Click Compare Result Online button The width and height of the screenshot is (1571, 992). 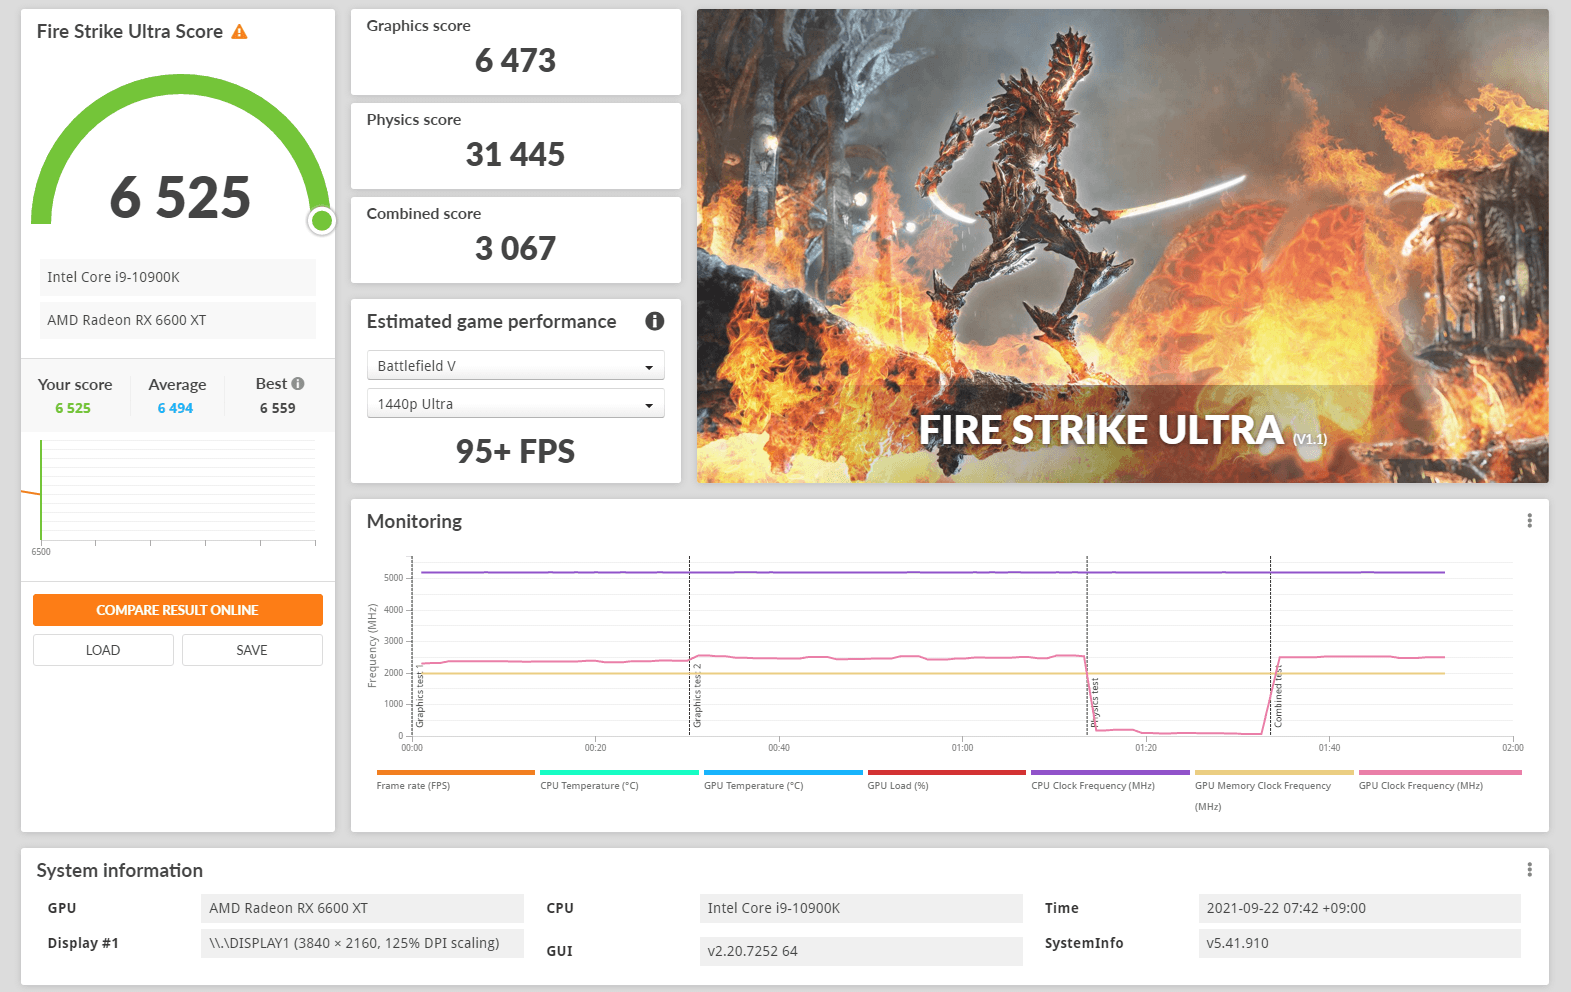click(177, 610)
